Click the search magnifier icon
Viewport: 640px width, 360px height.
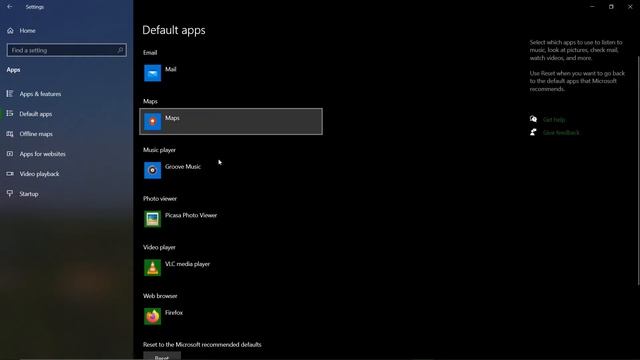120,50
